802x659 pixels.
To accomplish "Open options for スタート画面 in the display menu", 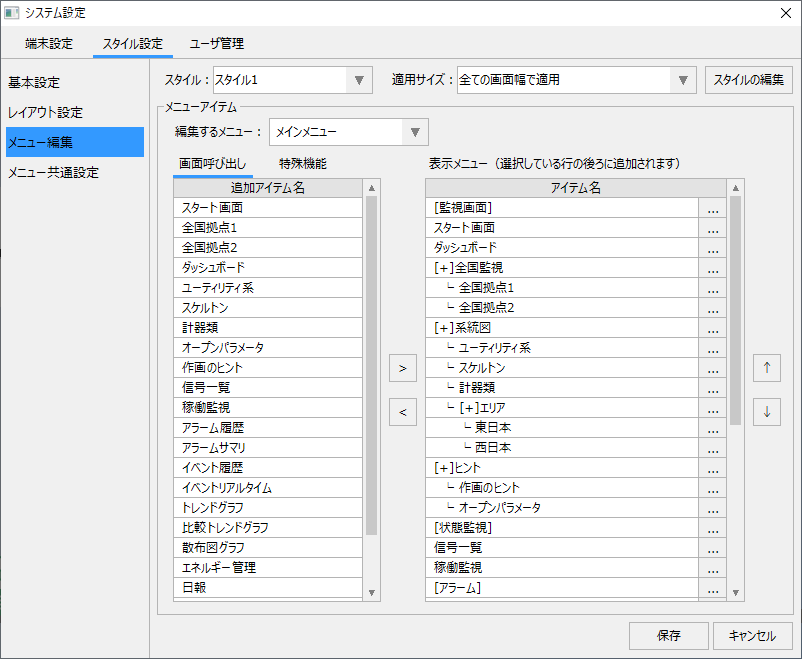I will click(x=712, y=228).
